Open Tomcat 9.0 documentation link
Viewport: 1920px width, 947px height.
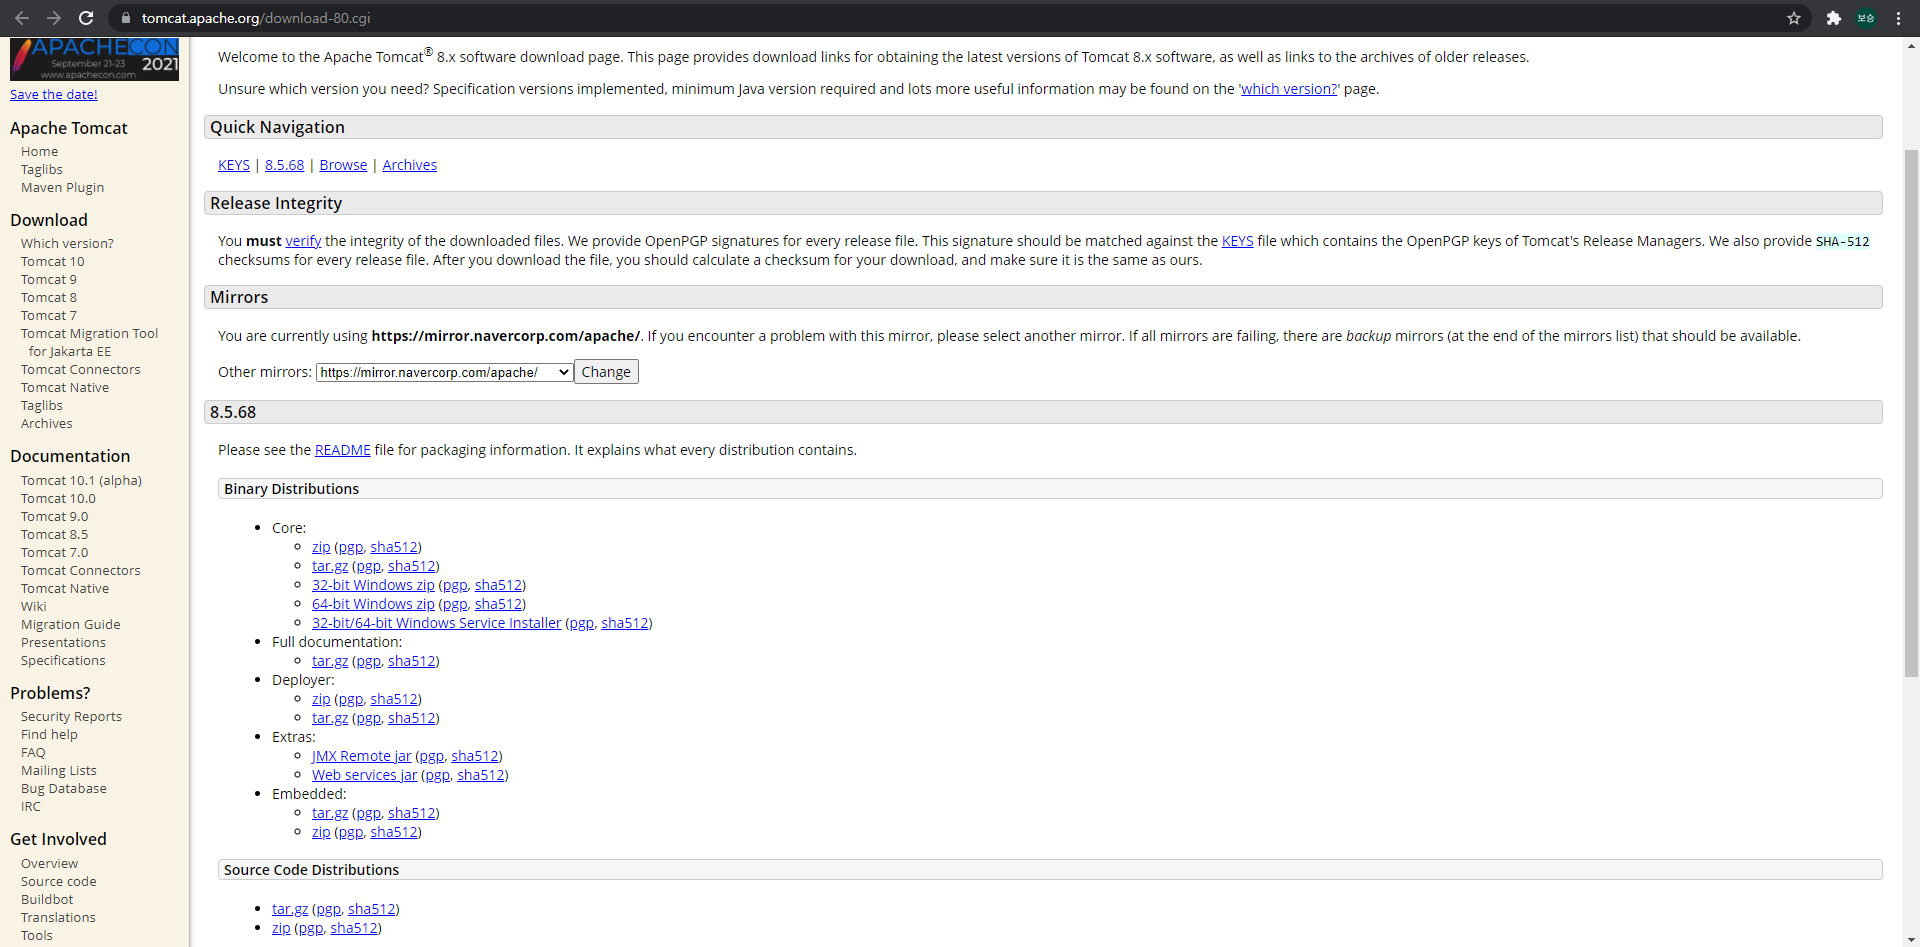54,517
